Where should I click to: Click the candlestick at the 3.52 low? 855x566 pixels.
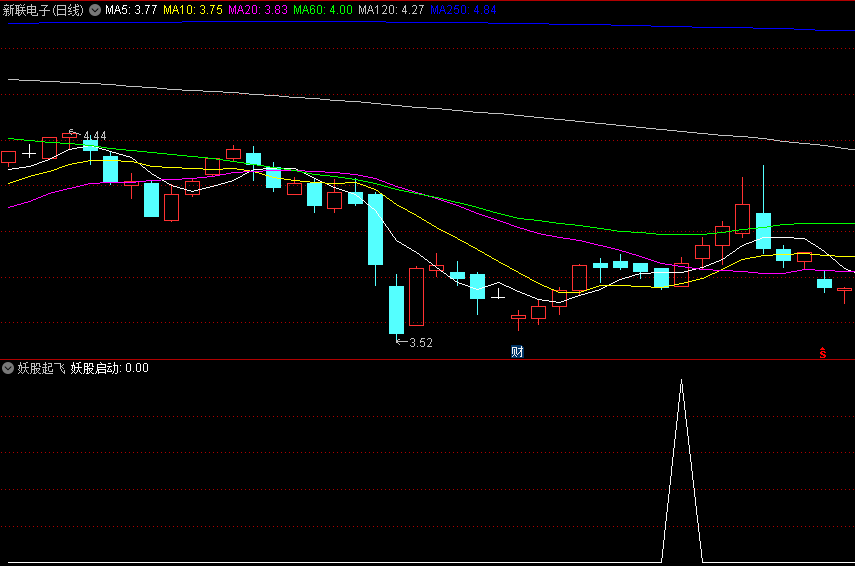click(x=396, y=309)
